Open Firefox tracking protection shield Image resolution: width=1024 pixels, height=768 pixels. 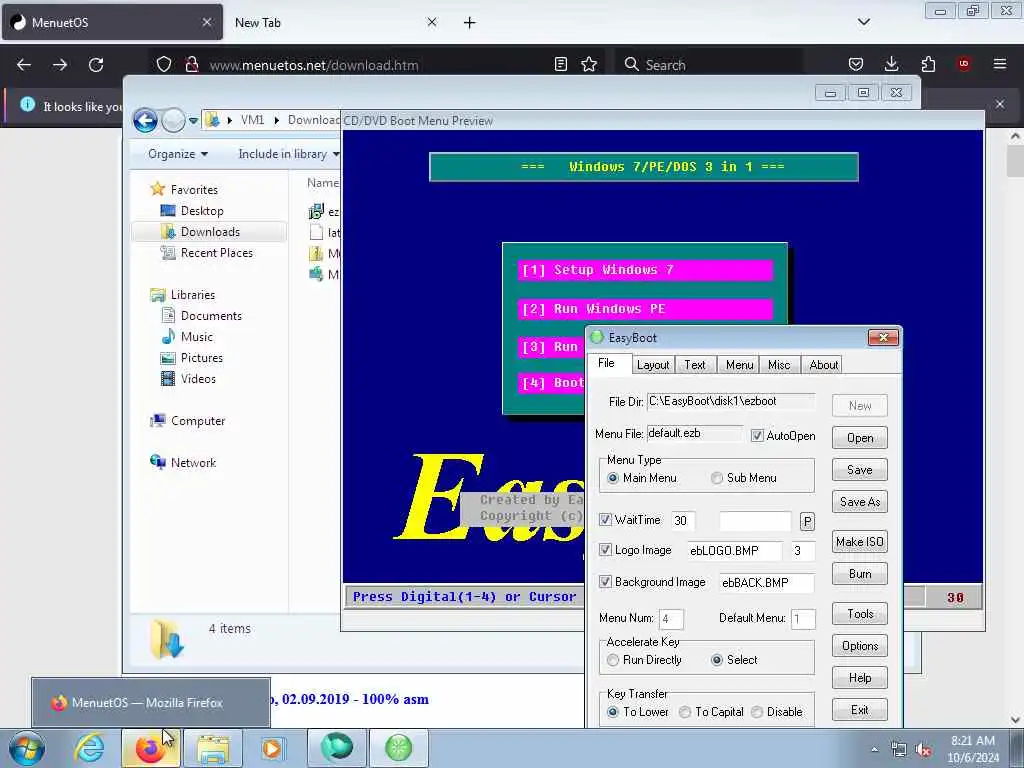(164, 65)
